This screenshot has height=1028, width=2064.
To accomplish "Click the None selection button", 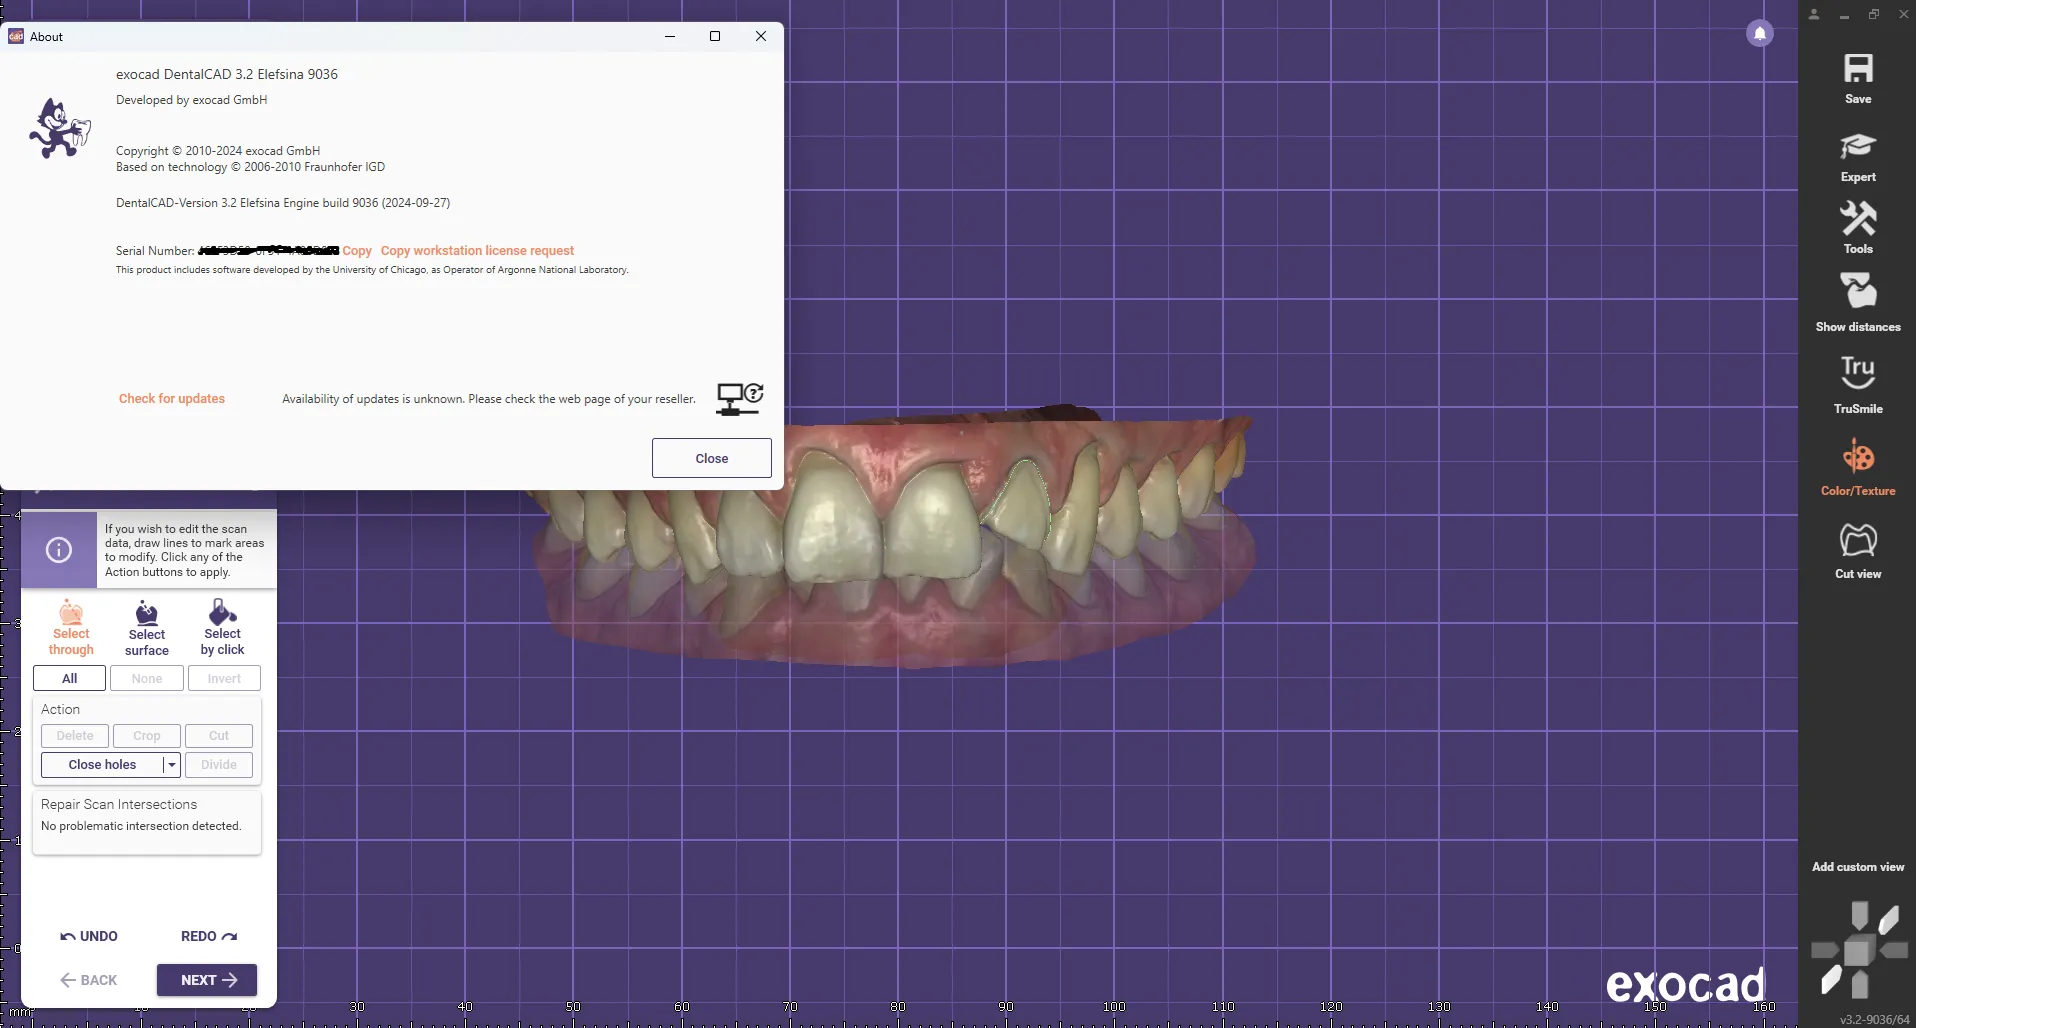I will pyautogui.click(x=146, y=678).
